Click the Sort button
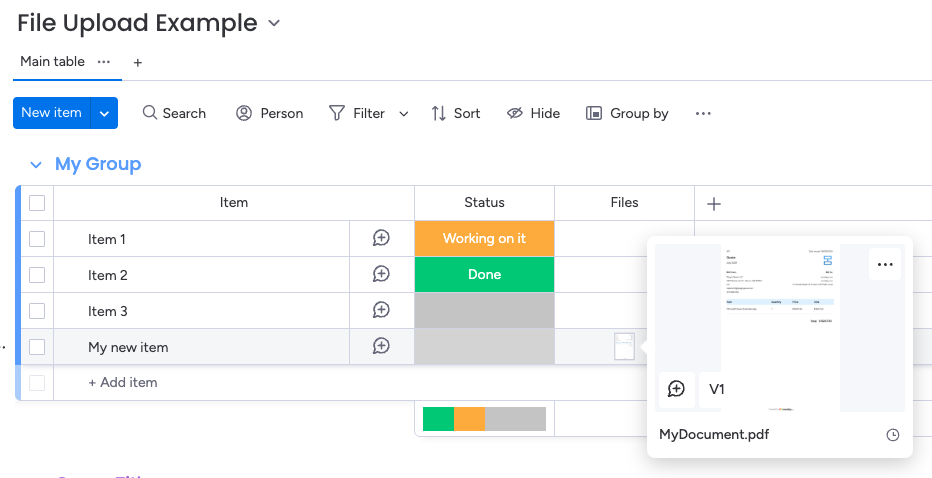Viewport: 932px width, 478px height. coord(455,114)
